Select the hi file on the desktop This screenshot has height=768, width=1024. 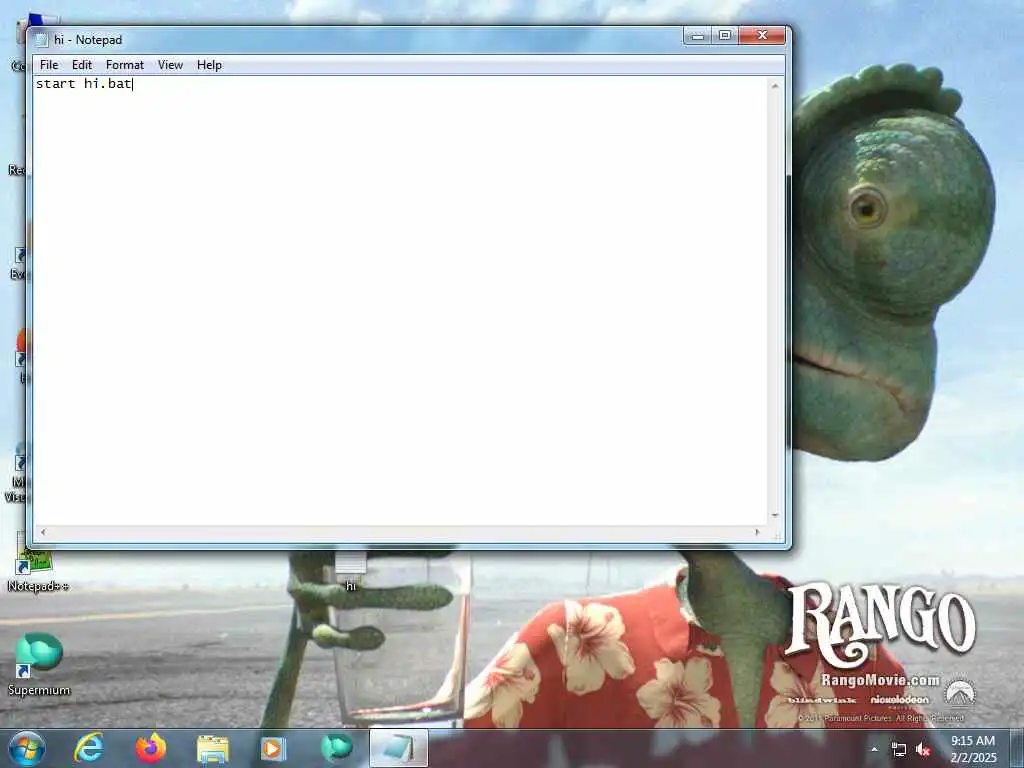(x=351, y=572)
